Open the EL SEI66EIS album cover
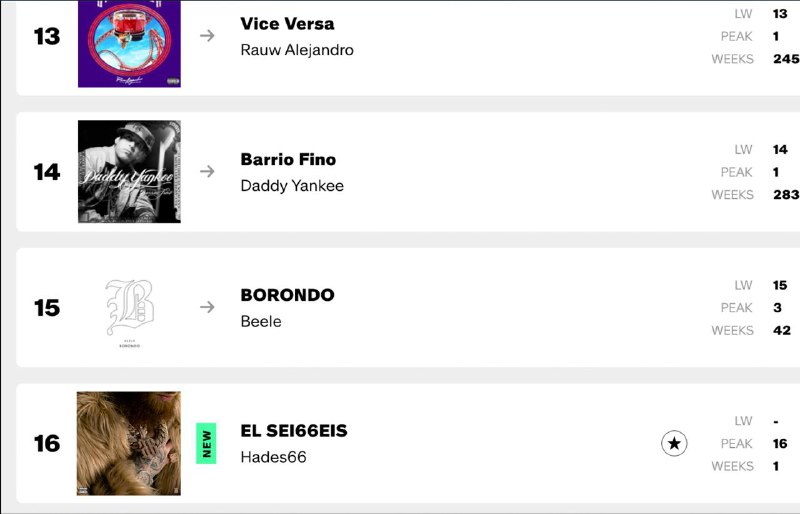Image resolution: width=800 pixels, height=514 pixels. pos(129,443)
